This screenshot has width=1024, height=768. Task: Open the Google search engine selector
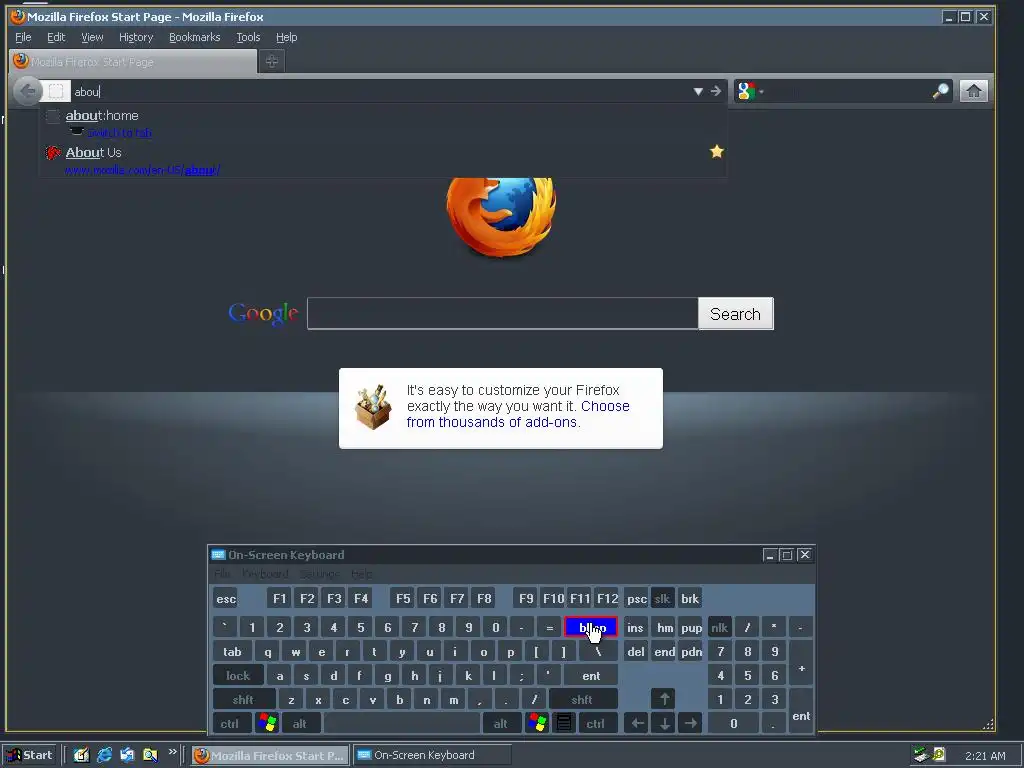750,91
